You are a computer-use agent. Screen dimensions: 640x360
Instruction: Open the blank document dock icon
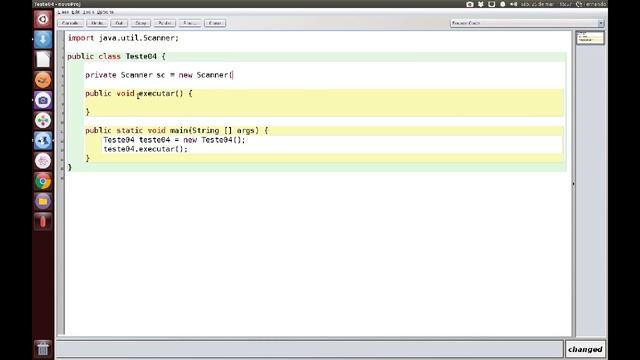[43, 60]
